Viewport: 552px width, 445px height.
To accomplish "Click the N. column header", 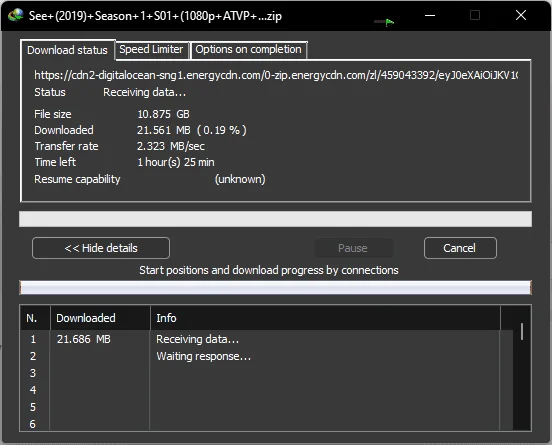I will (x=35, y=318).
